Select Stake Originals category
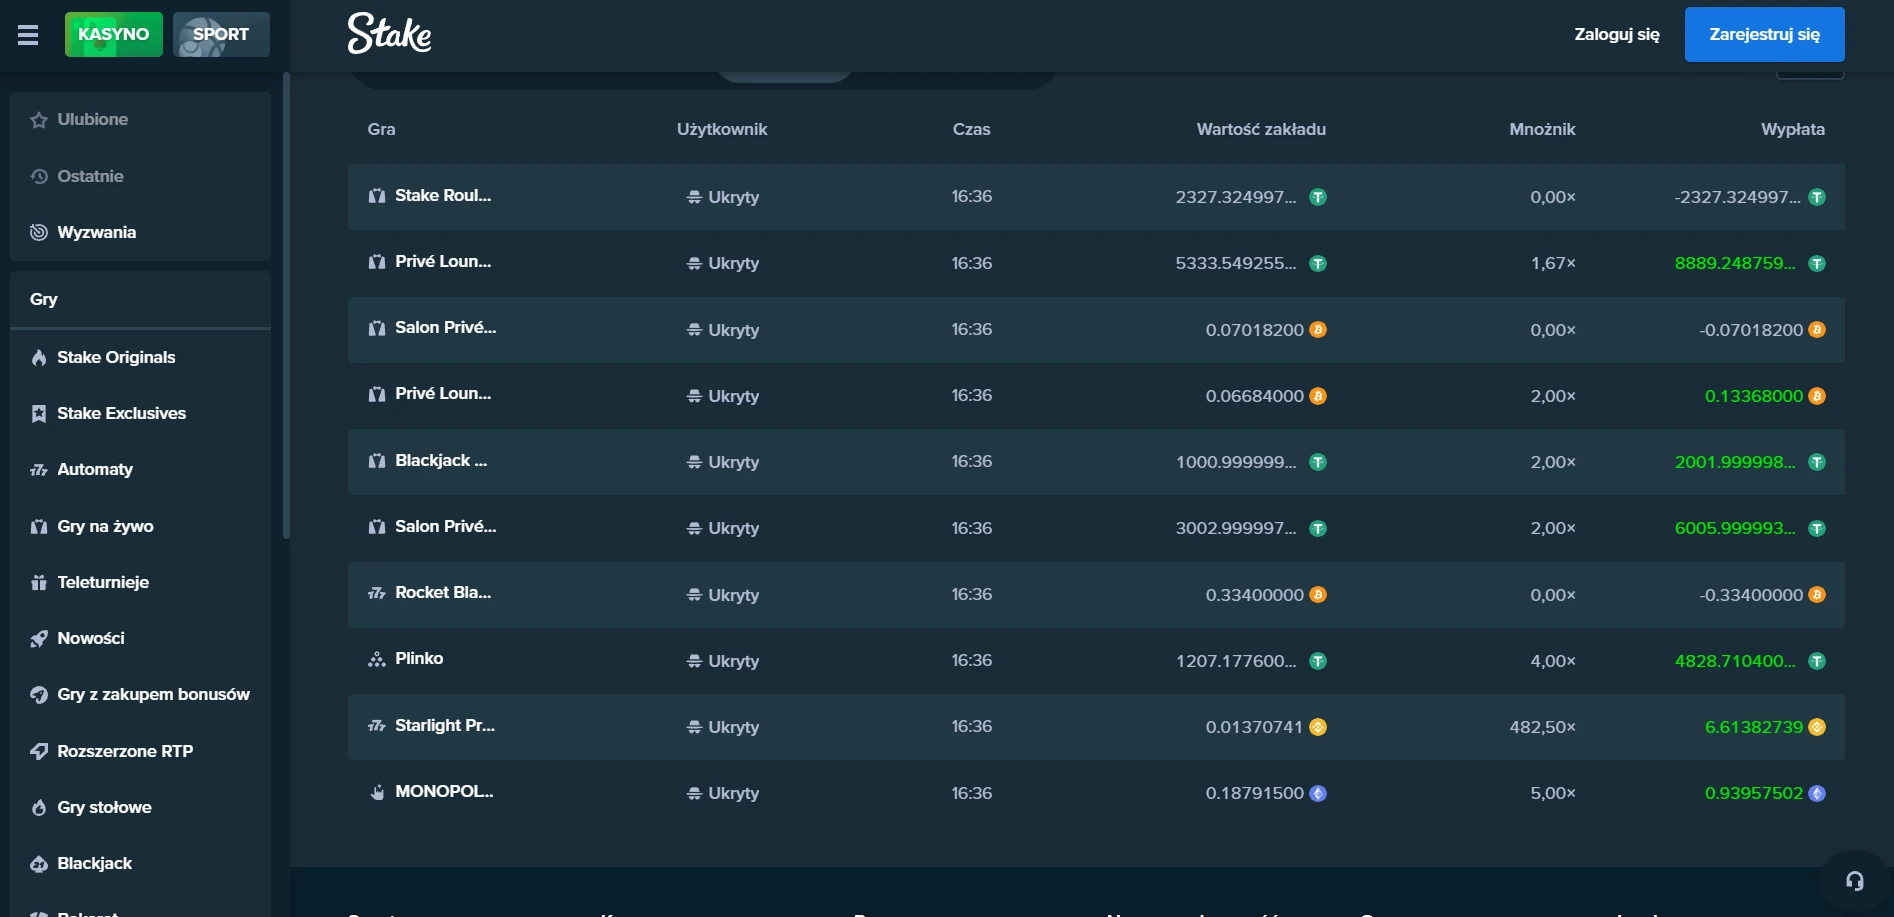This screenshot has height=917, width=1894. pyautogui.click(x=141, y=357)
